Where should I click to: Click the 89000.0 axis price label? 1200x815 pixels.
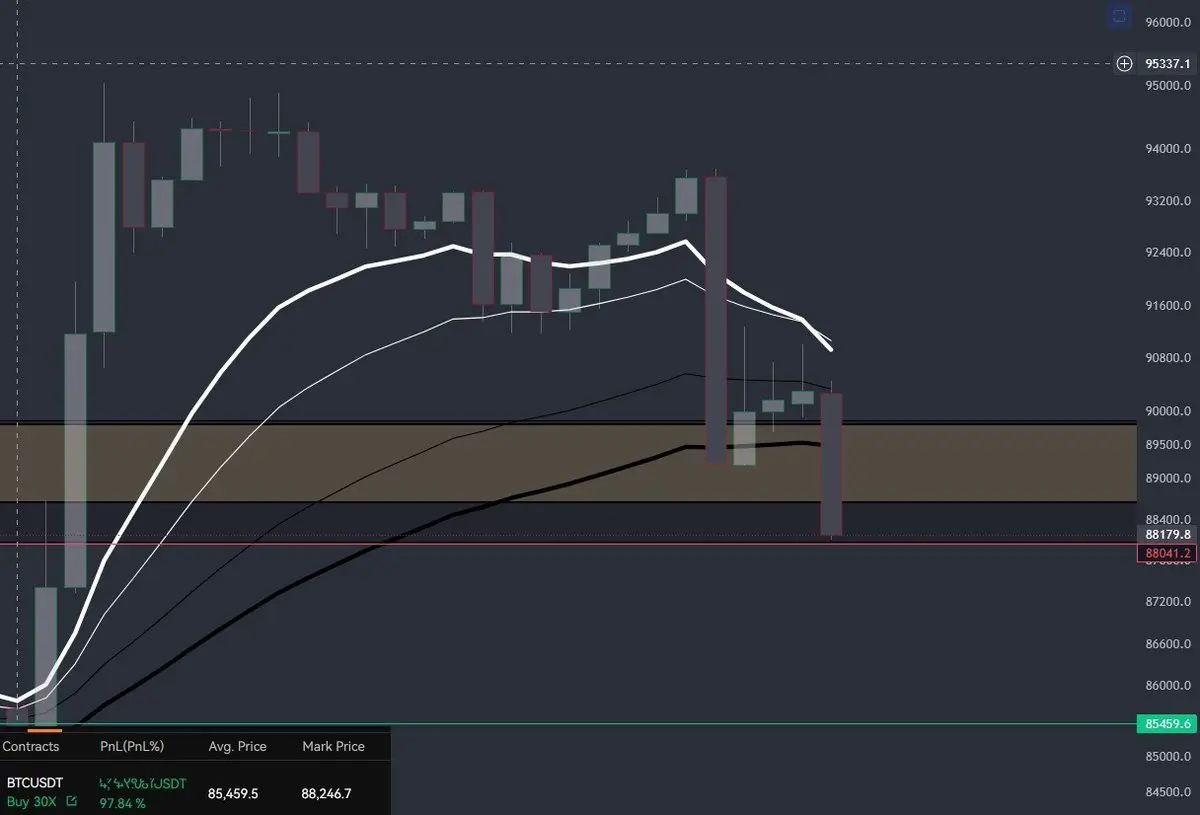tap(1168, 478)
